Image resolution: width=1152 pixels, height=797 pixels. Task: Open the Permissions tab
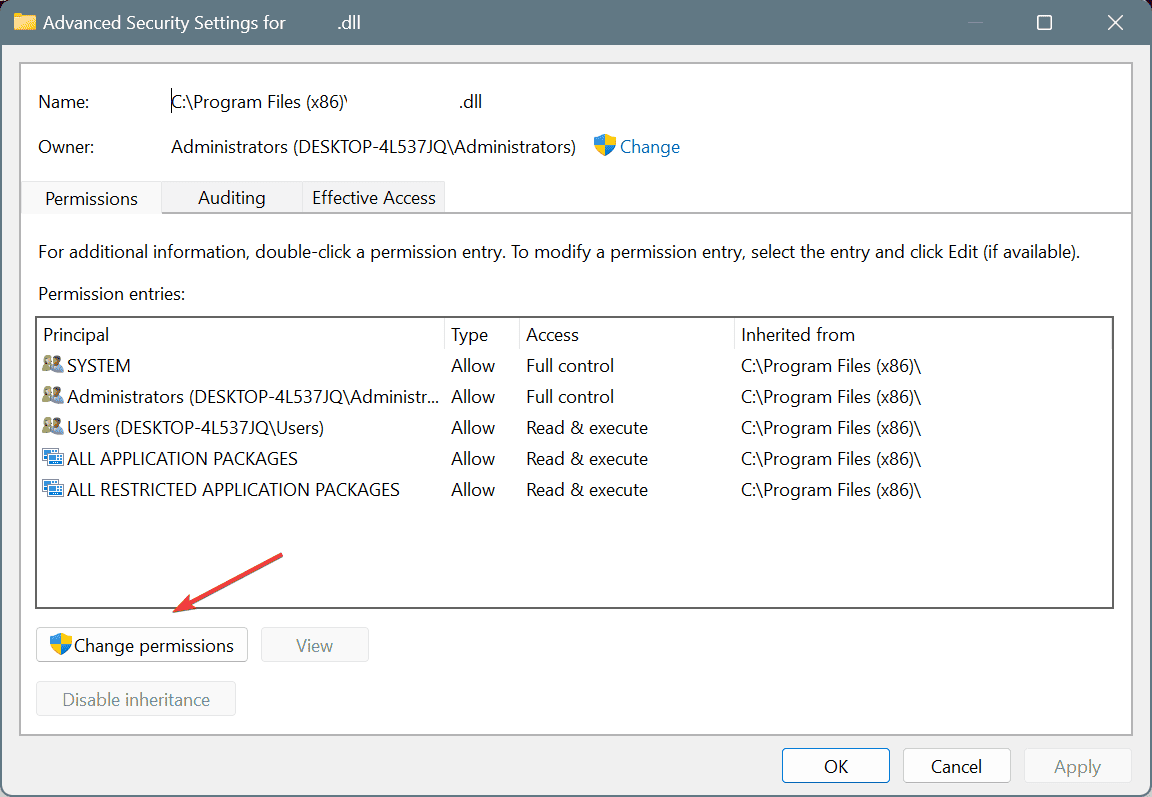pos(91,198)
